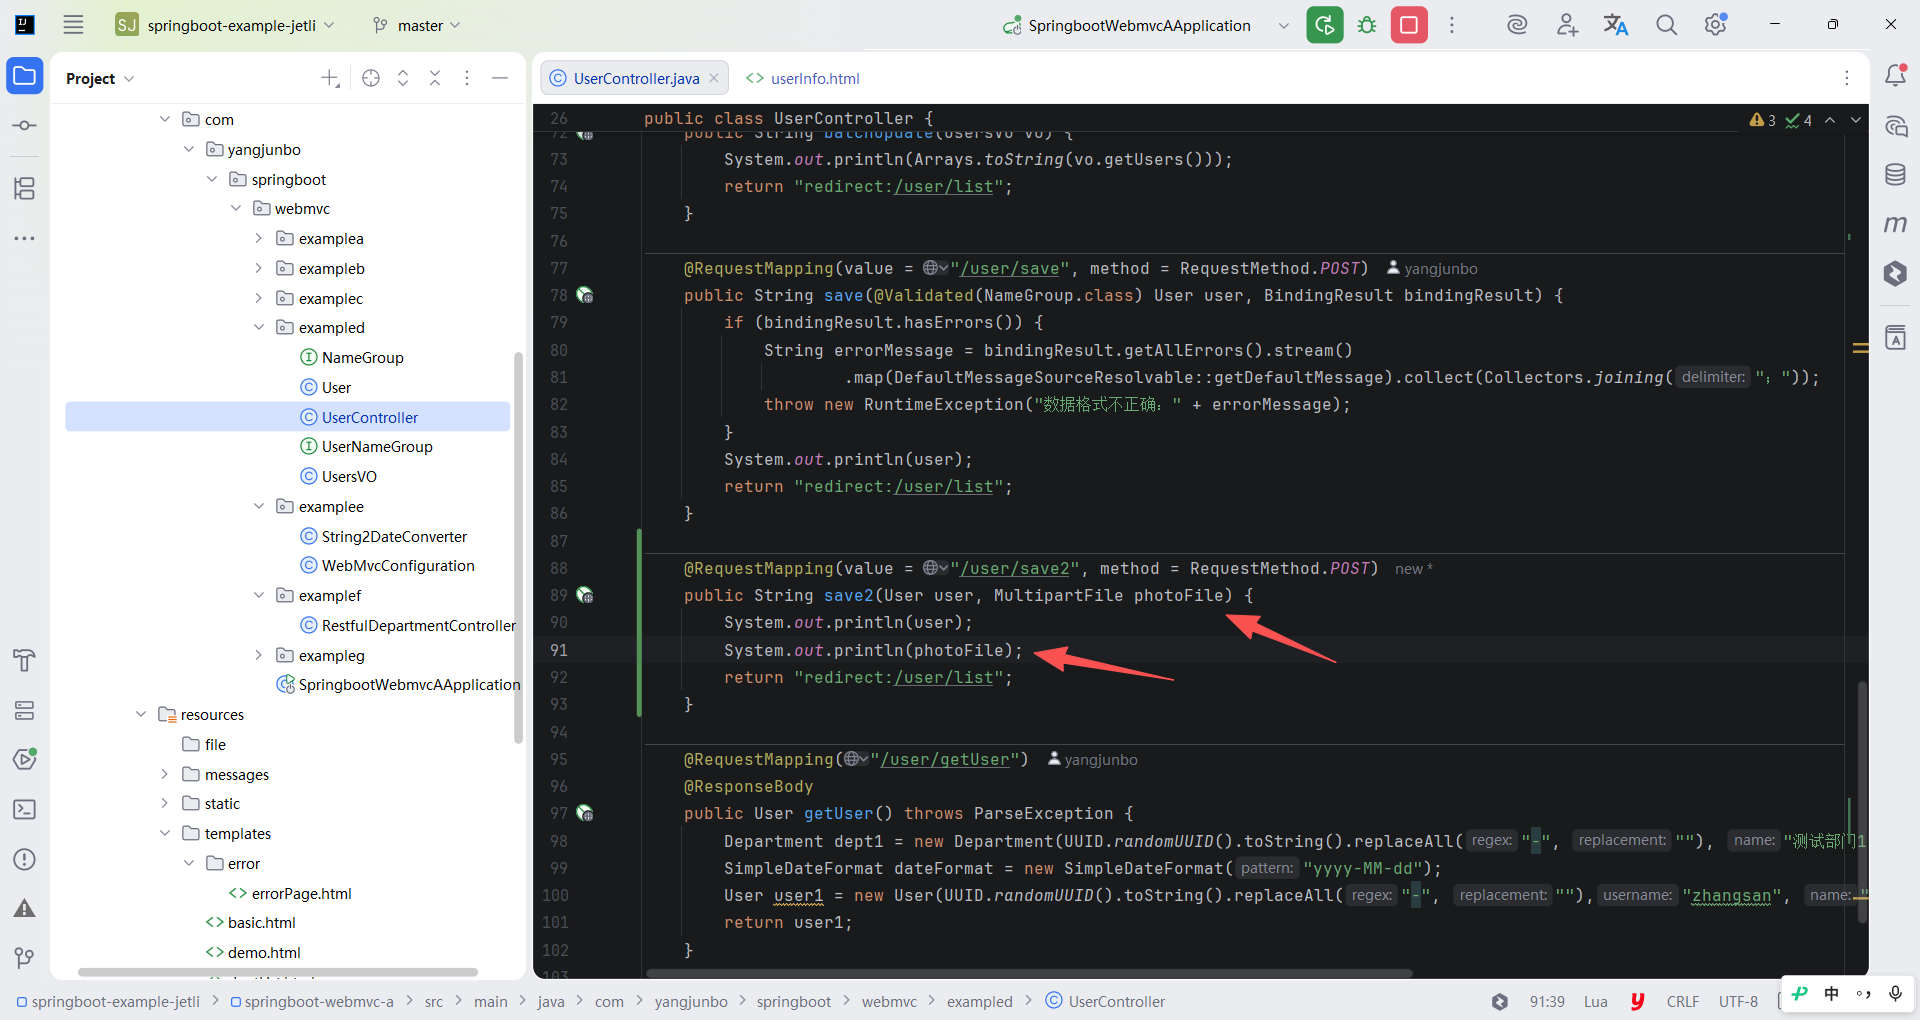Expand the exampleg package
This screenshot has height=1020, width=1920.
click(x=259, y=655)
